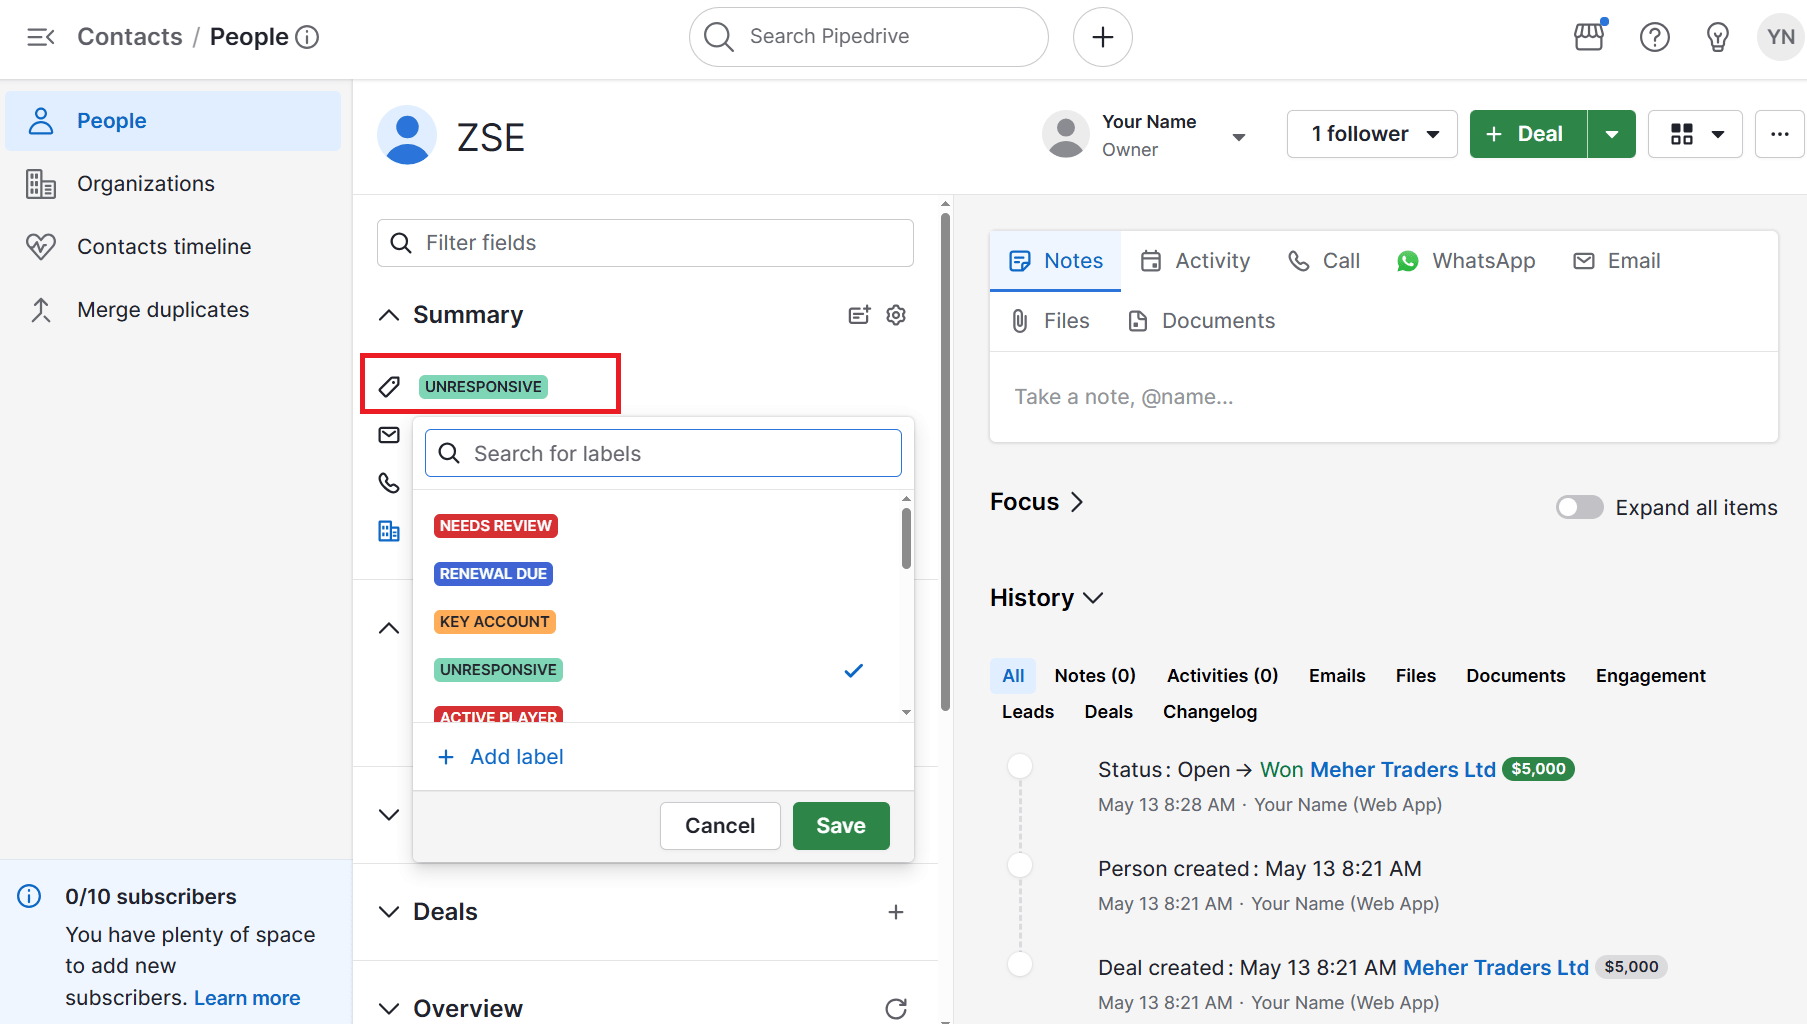Click the Contacts timeline heart icon
This screenshot has width=1807, height=1024.
point(41,247)
